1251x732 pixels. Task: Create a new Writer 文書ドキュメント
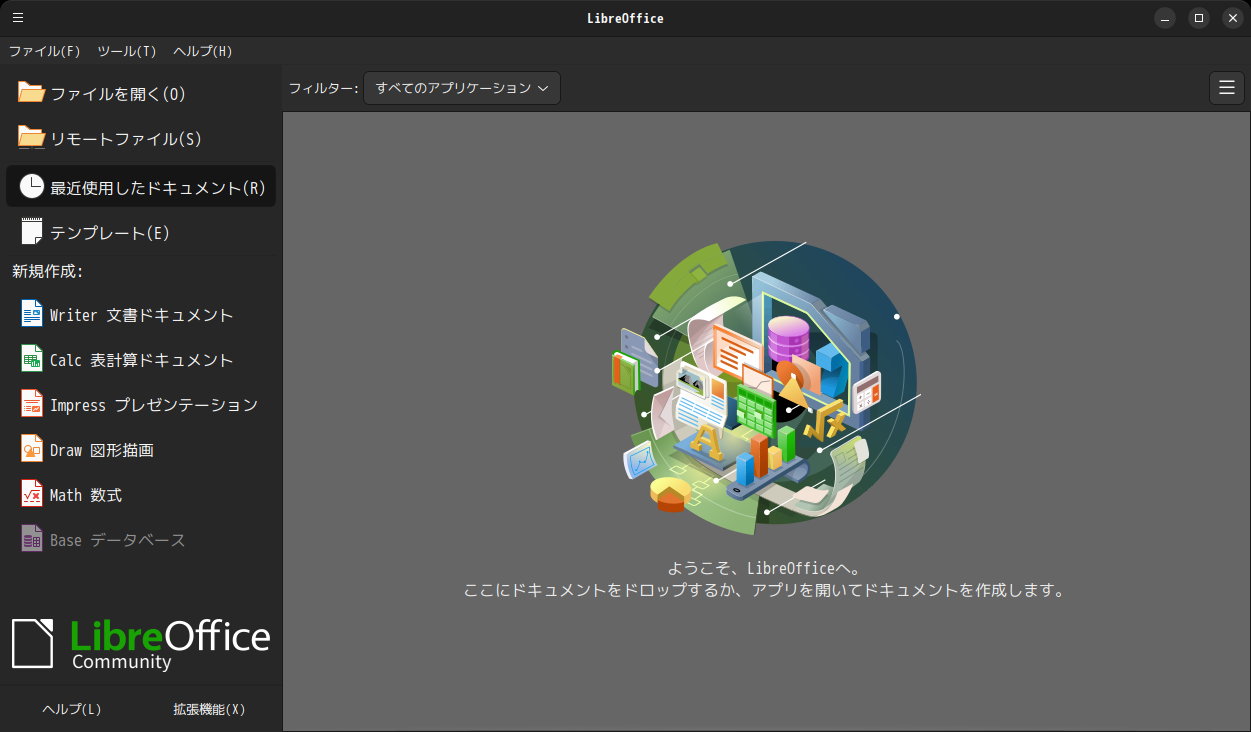pos(141,315)
